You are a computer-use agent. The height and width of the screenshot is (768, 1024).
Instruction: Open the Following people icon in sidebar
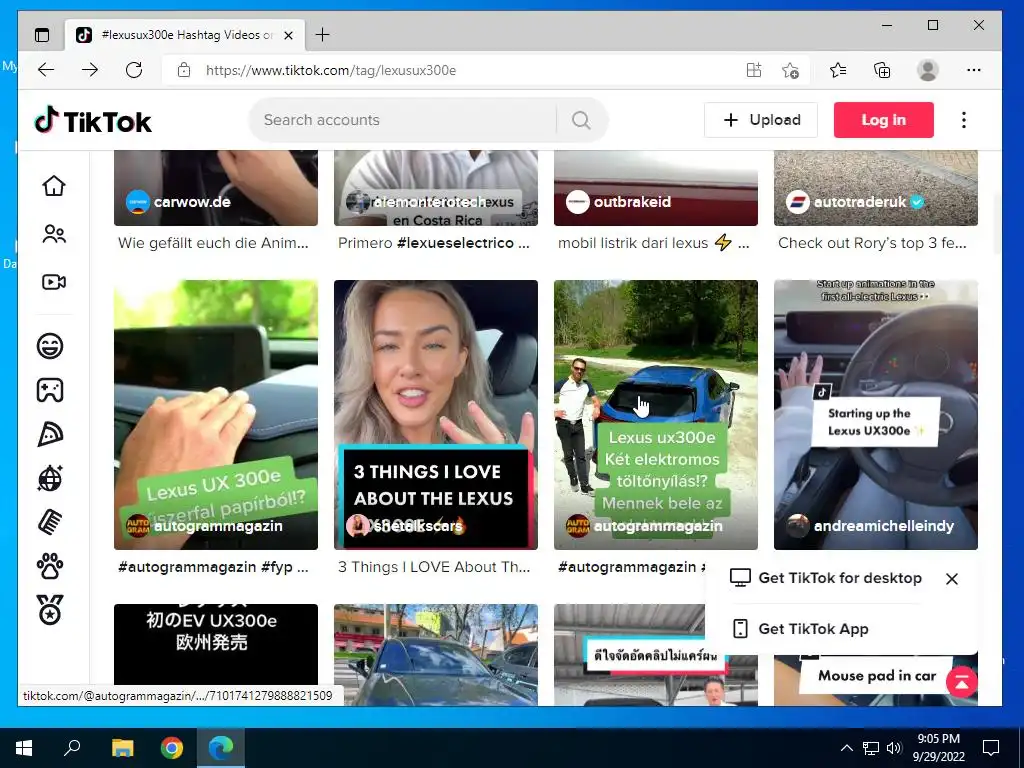click(x=54, y=234)
